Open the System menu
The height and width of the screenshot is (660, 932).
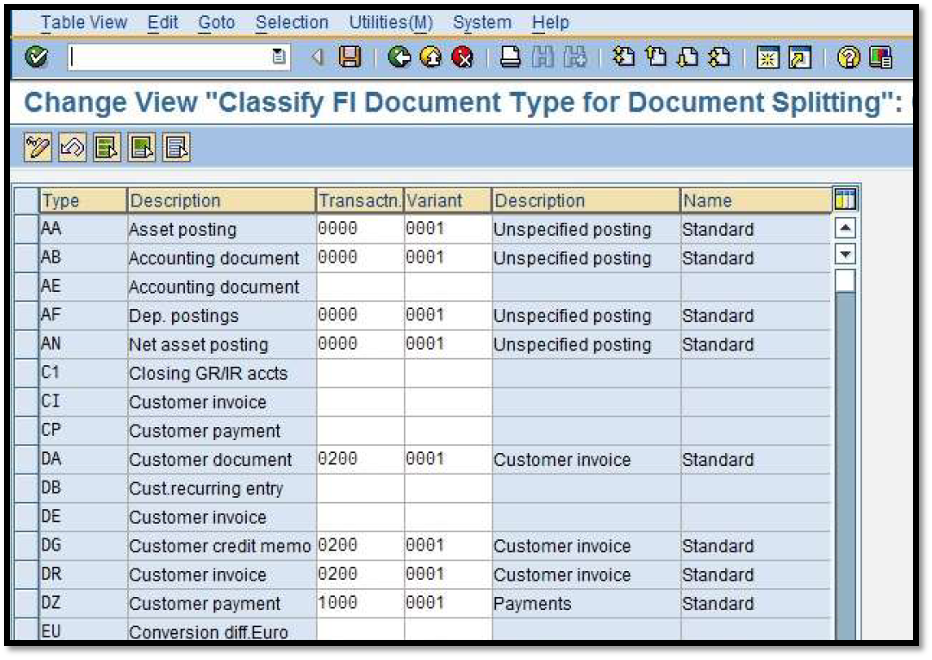[x=481, y=23]
